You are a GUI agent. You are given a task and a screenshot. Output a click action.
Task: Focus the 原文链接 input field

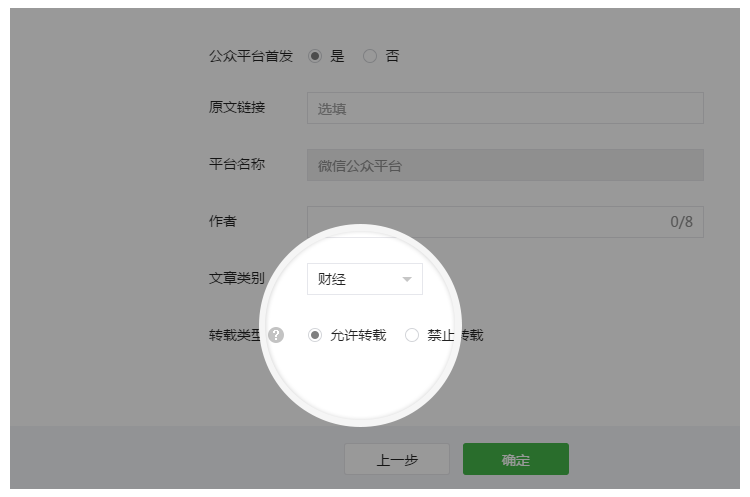[505, 108]
